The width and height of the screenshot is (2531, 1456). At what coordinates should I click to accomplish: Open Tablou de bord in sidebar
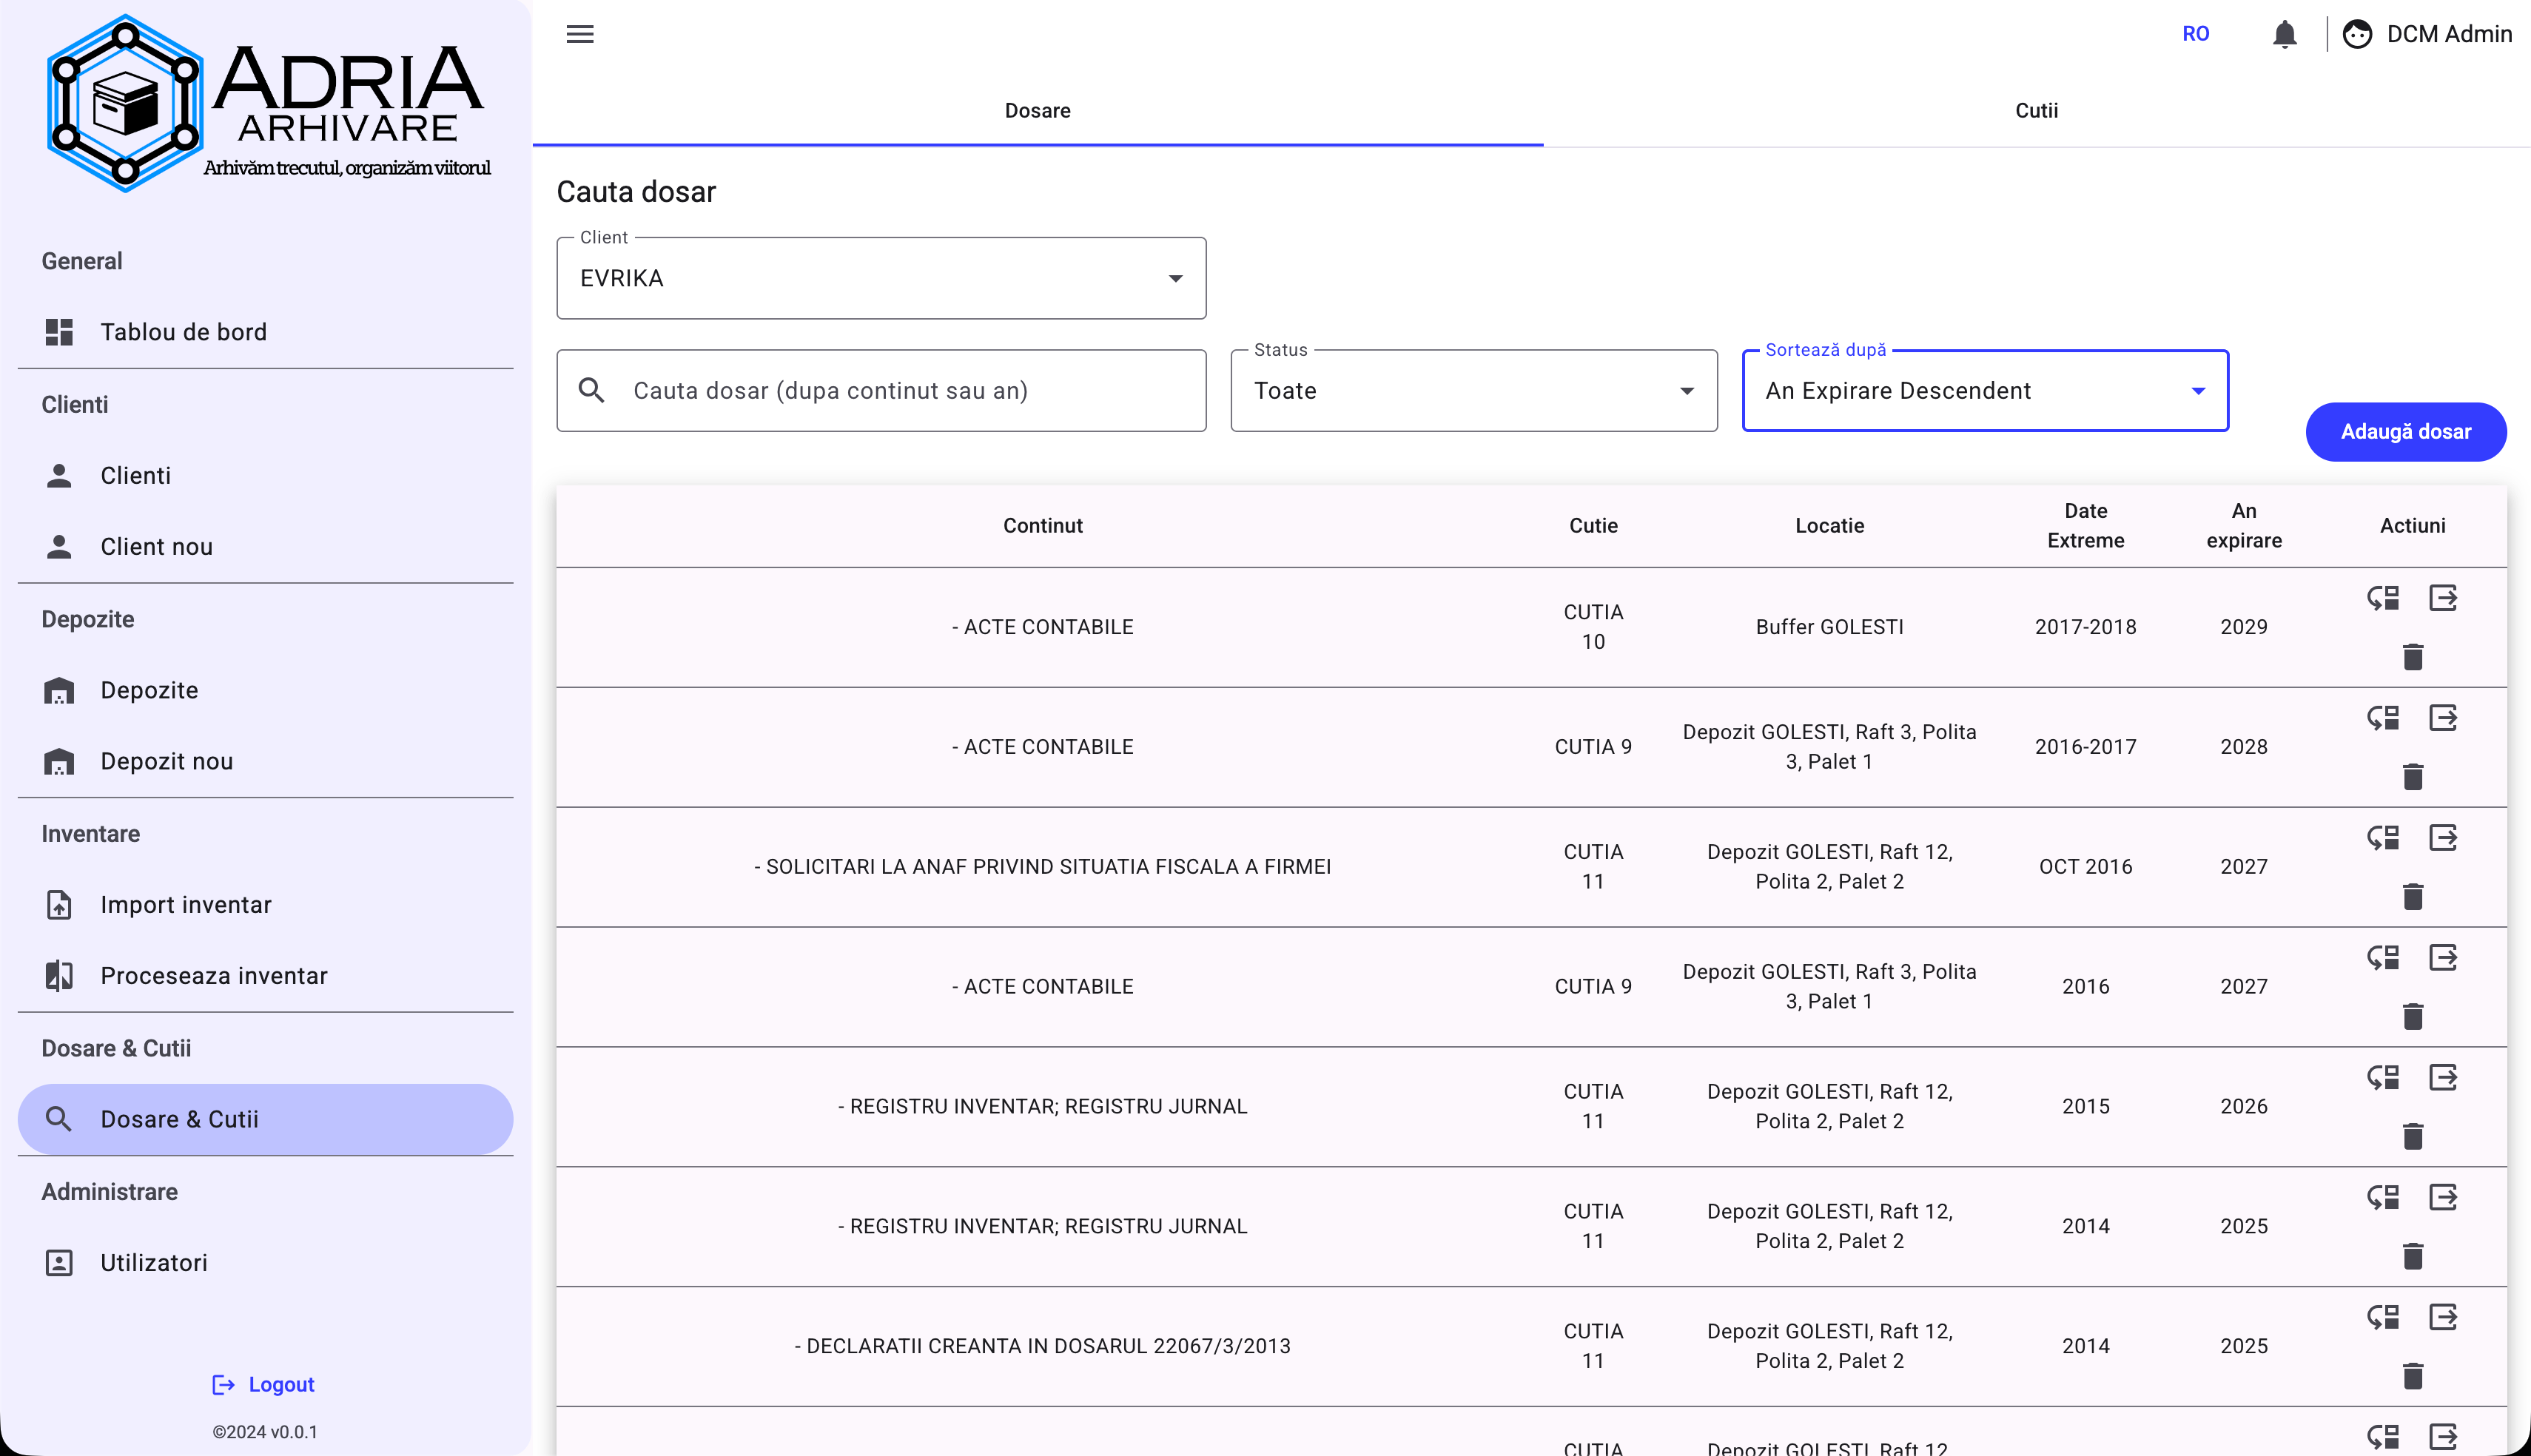tap(265, 332)
